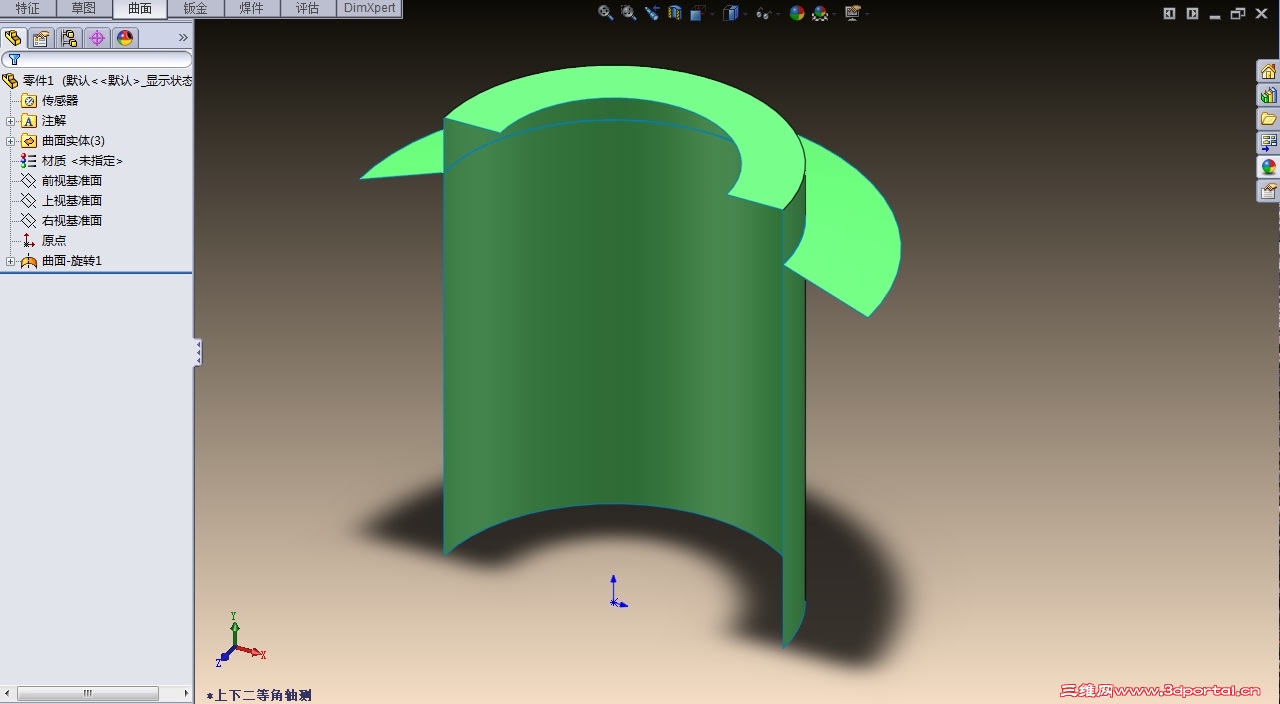Open File Explorer folder icon in task pane
1280x704 pixels.
[1268, 119]
